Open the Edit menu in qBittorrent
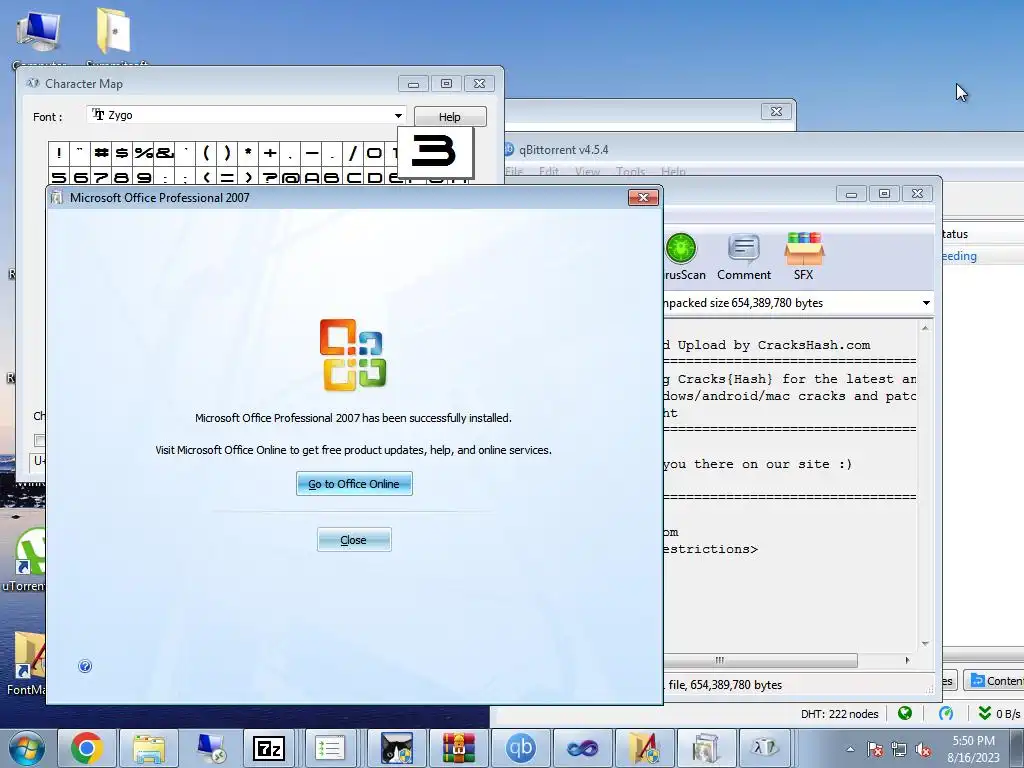1024x768 pixels. coord(549,171)
